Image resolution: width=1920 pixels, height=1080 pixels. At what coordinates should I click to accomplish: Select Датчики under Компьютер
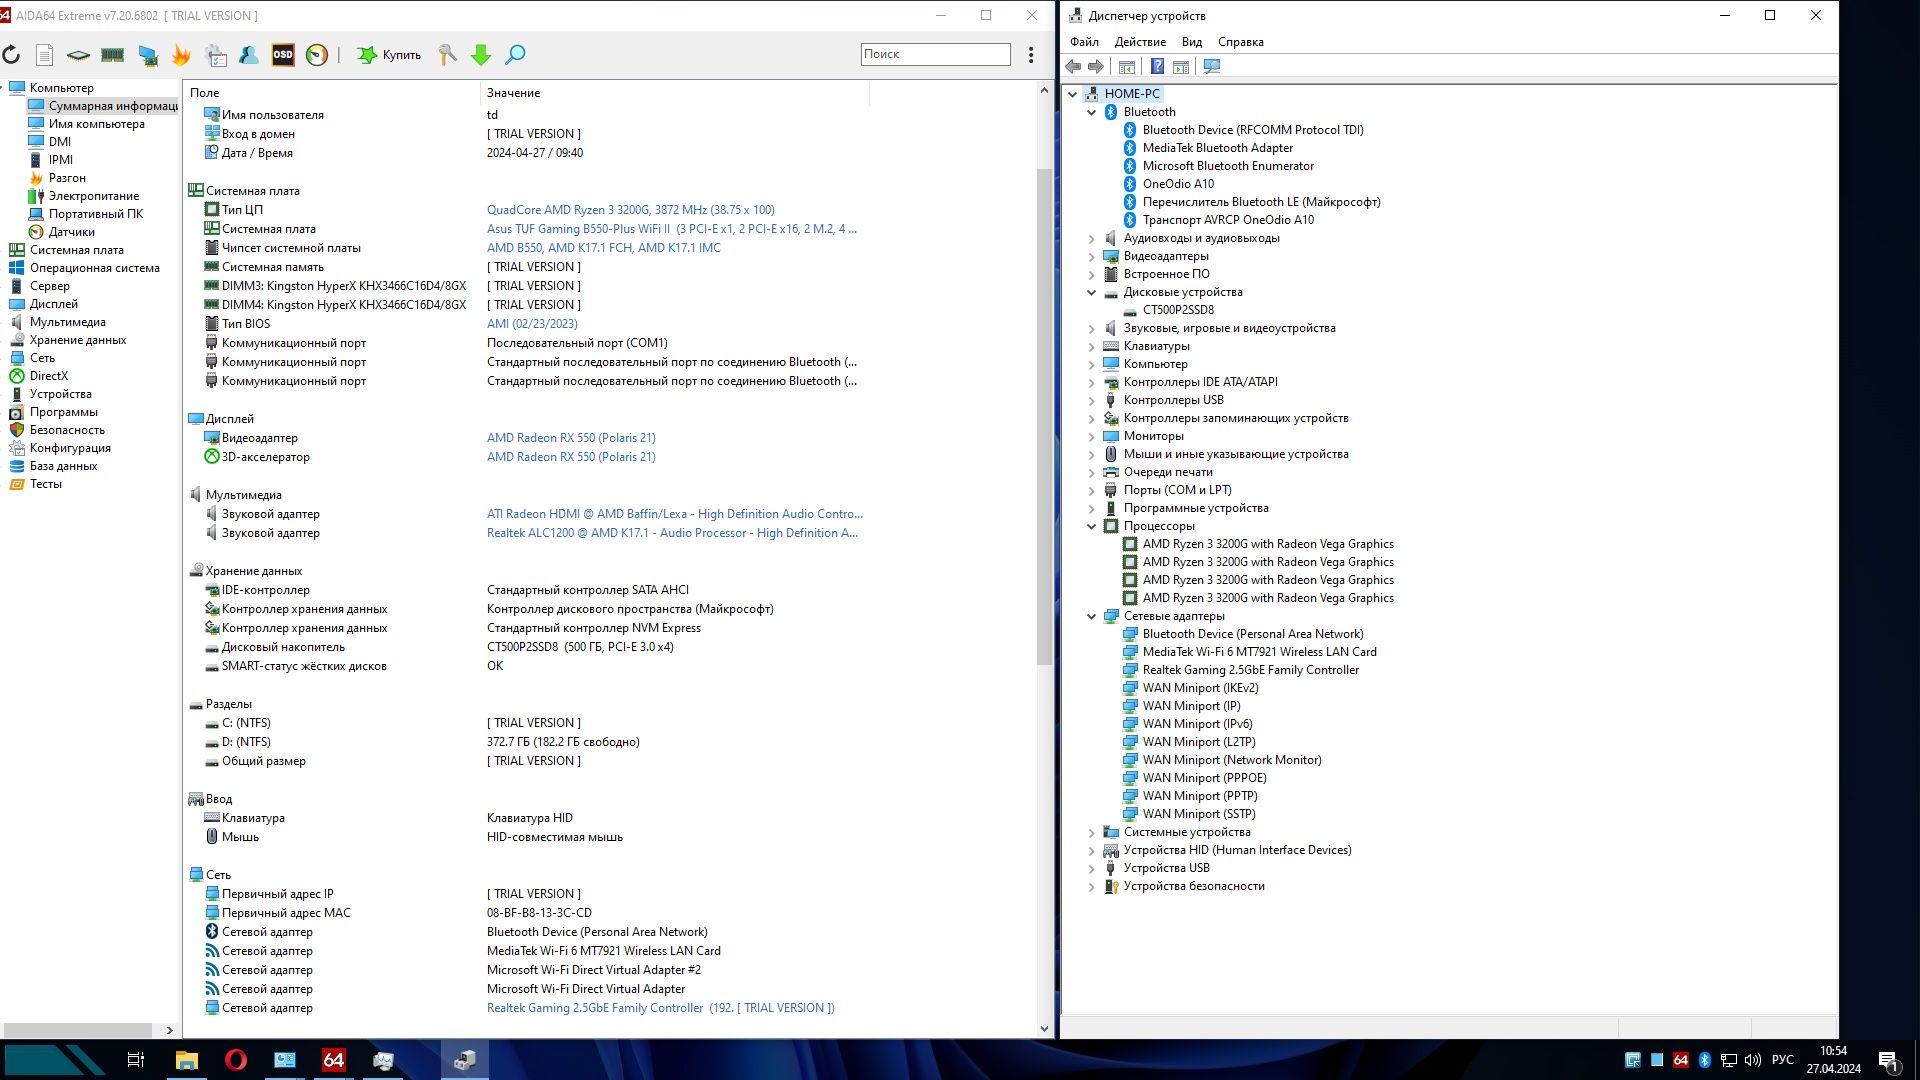click(x=71, y=232)
